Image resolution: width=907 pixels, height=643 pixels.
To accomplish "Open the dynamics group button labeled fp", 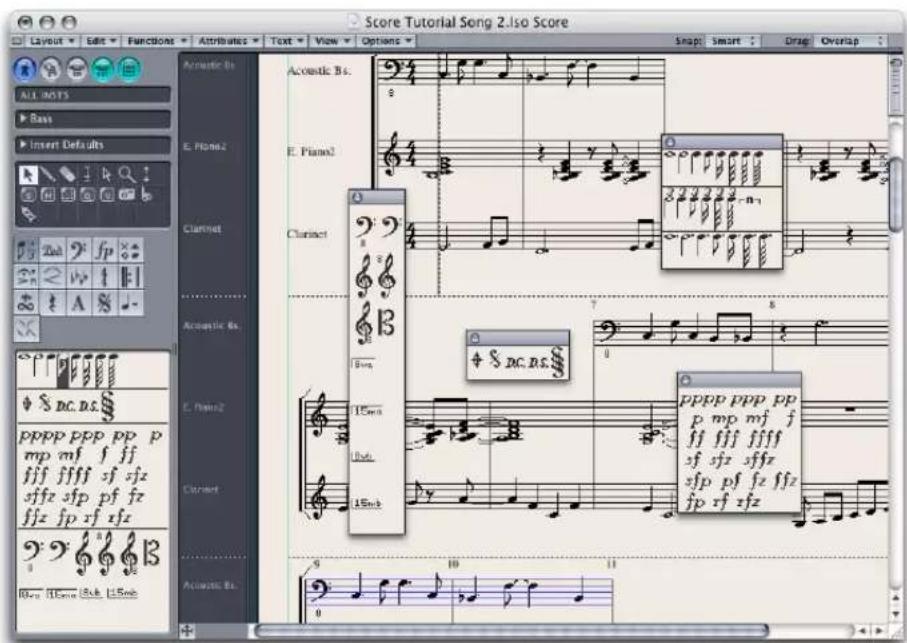I will (104, 250).
